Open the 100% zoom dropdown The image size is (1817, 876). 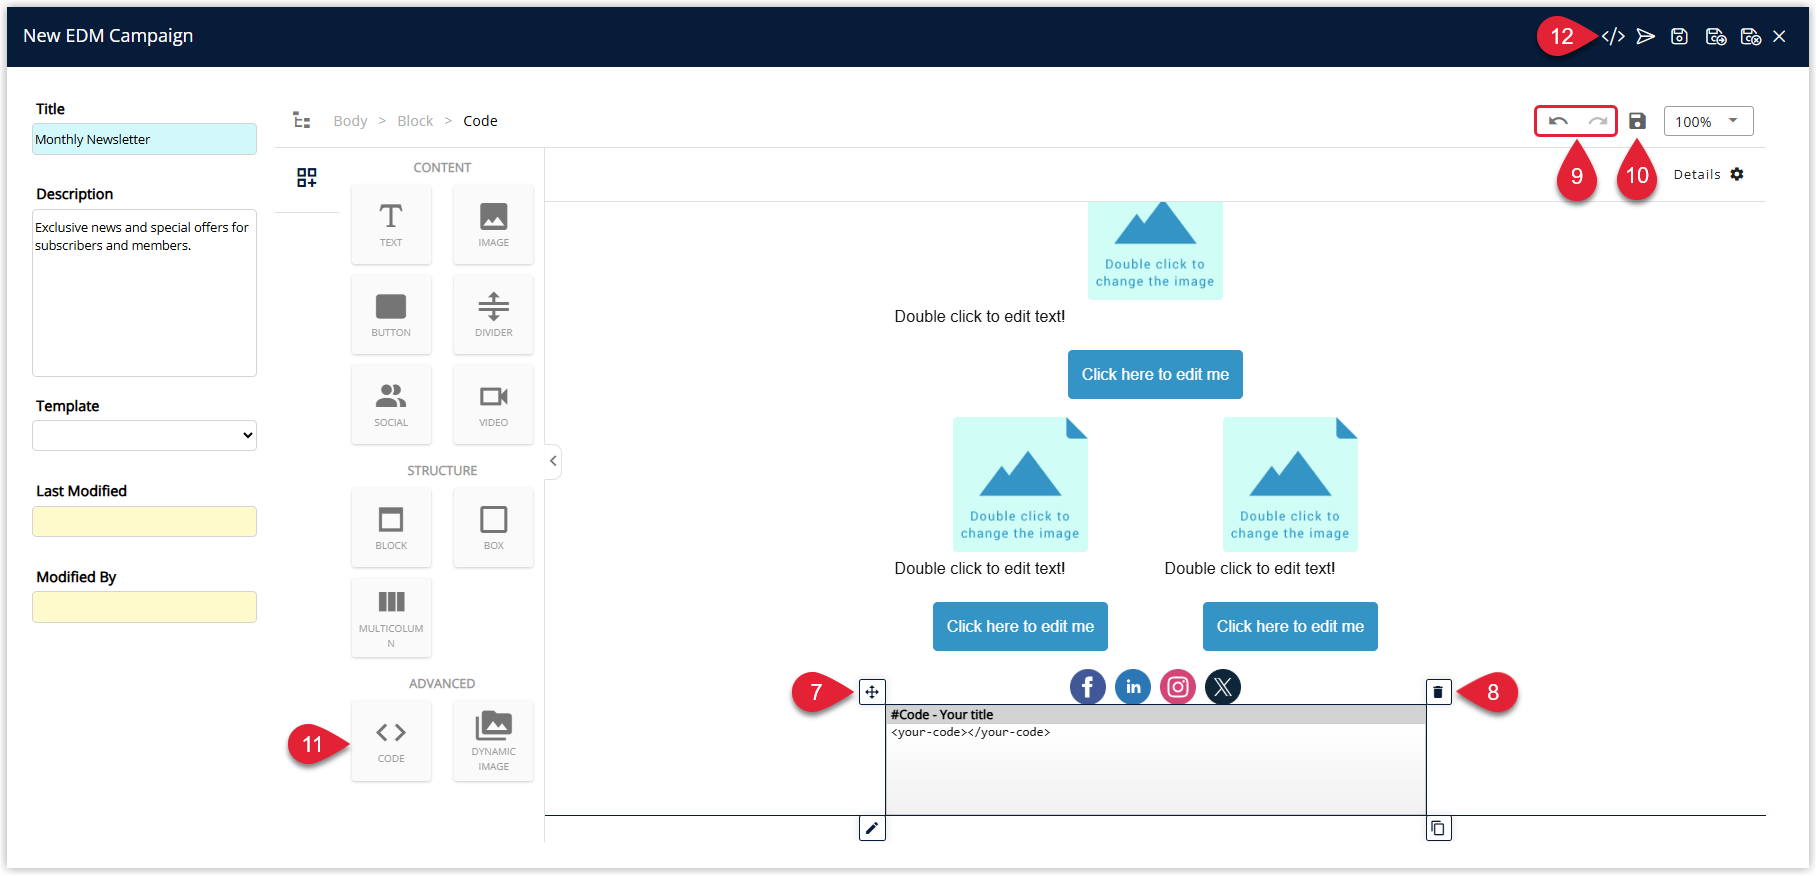click(x=1708, y=121)
